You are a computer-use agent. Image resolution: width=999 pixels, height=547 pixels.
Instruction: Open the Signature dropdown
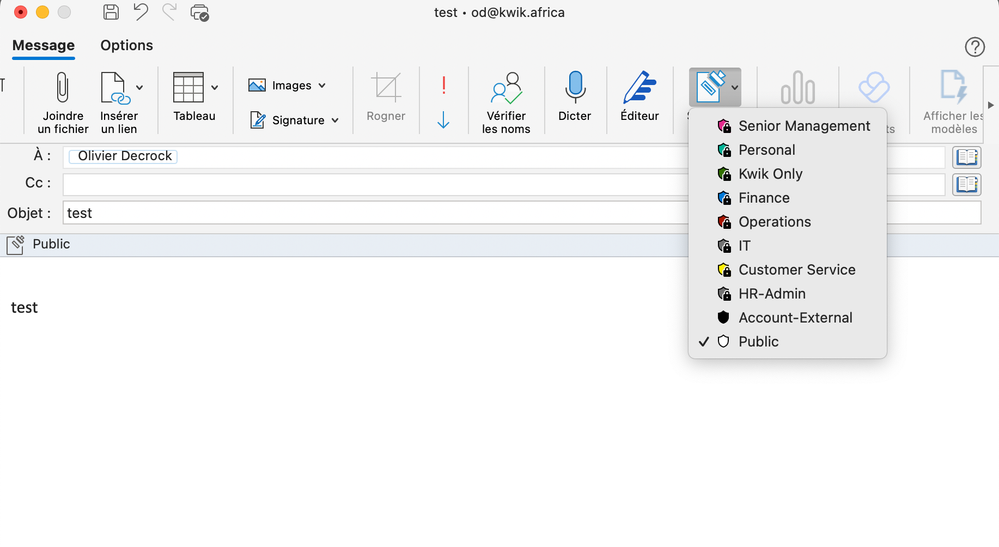[x=294, y=120]
